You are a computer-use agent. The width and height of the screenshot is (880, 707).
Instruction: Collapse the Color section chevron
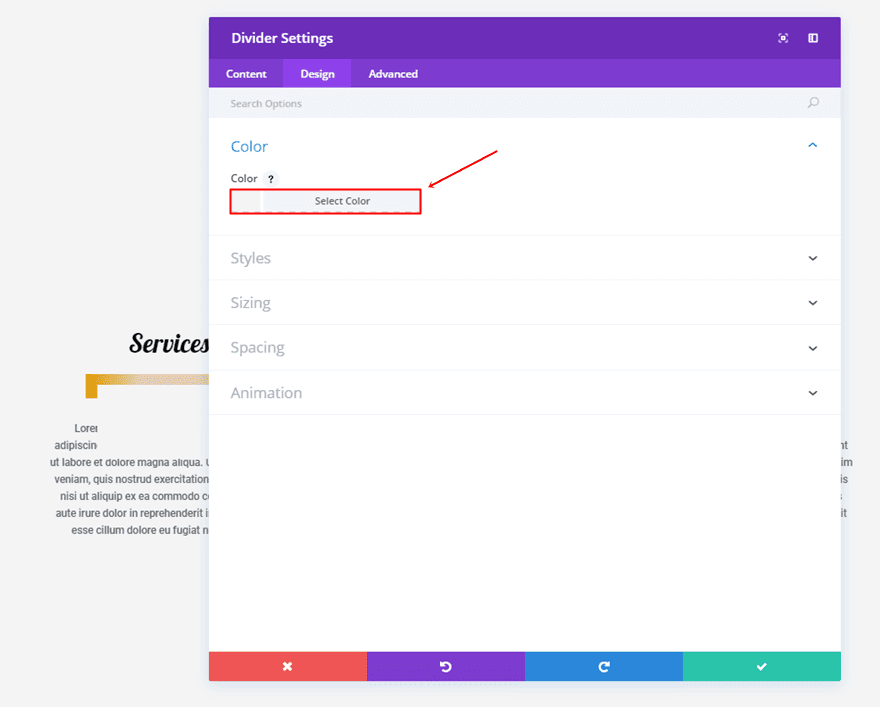coord(812,146)
